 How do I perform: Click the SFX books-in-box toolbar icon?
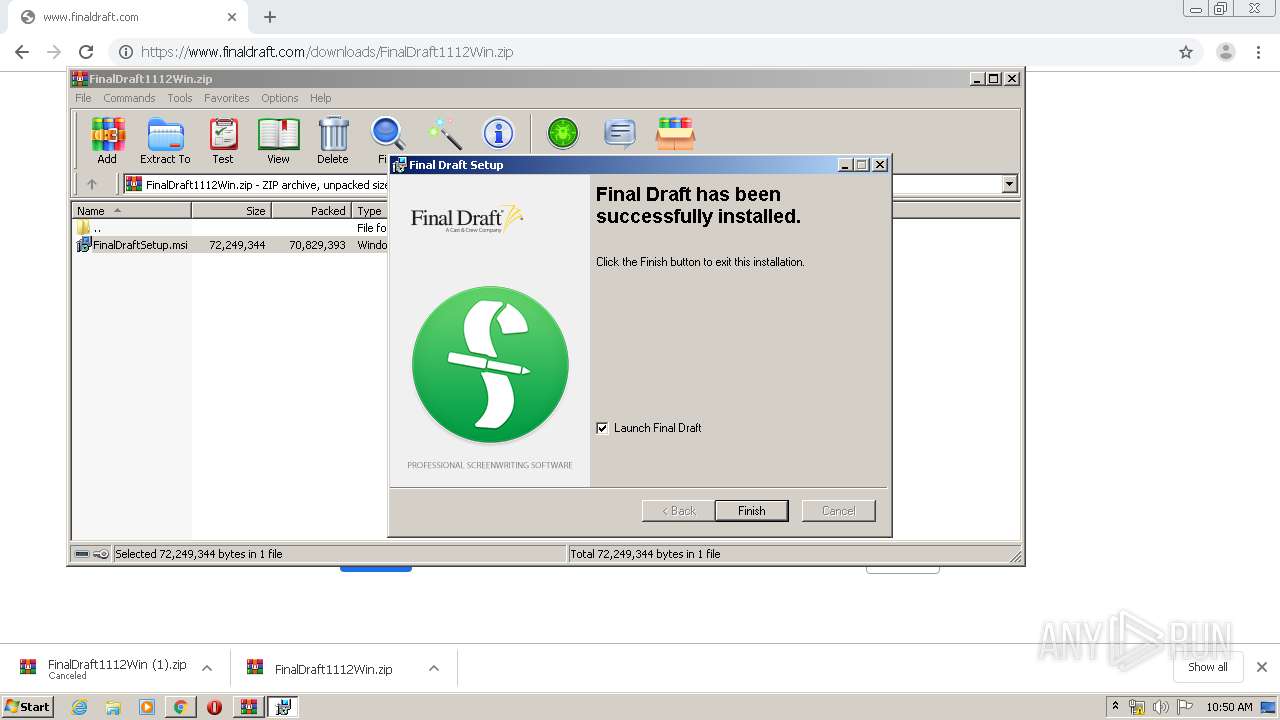pos(676,134)
